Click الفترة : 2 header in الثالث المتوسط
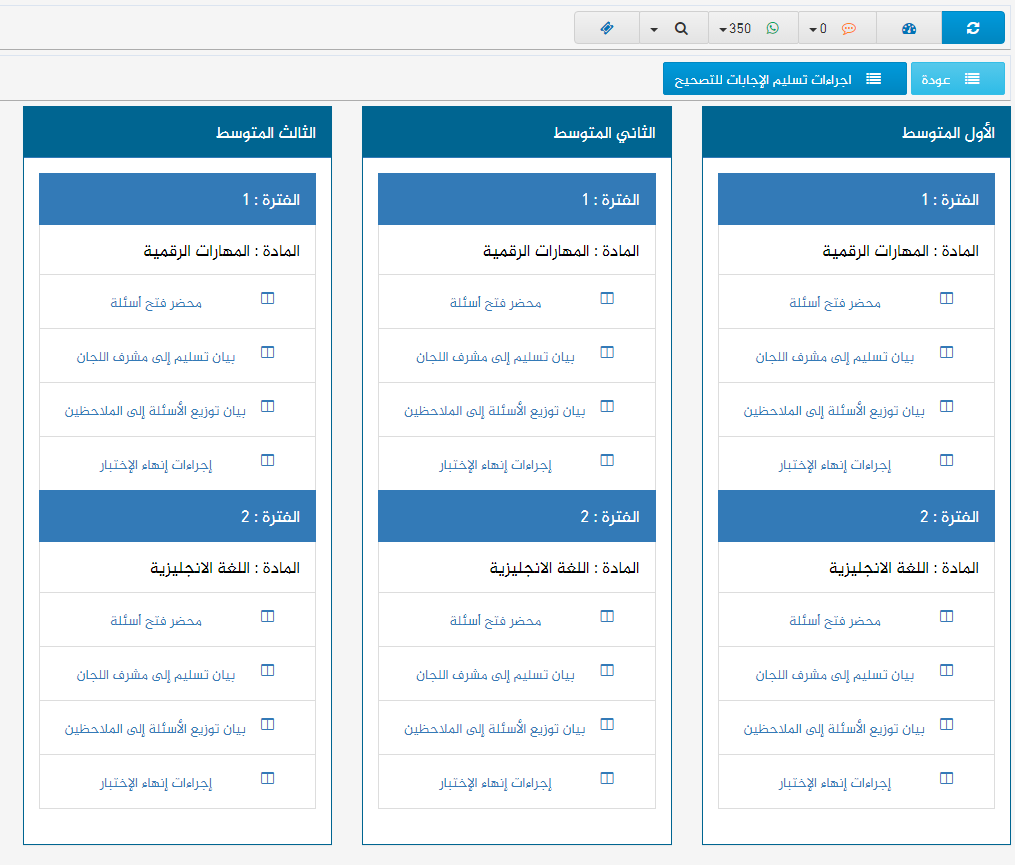The height and width of the screenshot is (865, 1015). tap(177, 517)
